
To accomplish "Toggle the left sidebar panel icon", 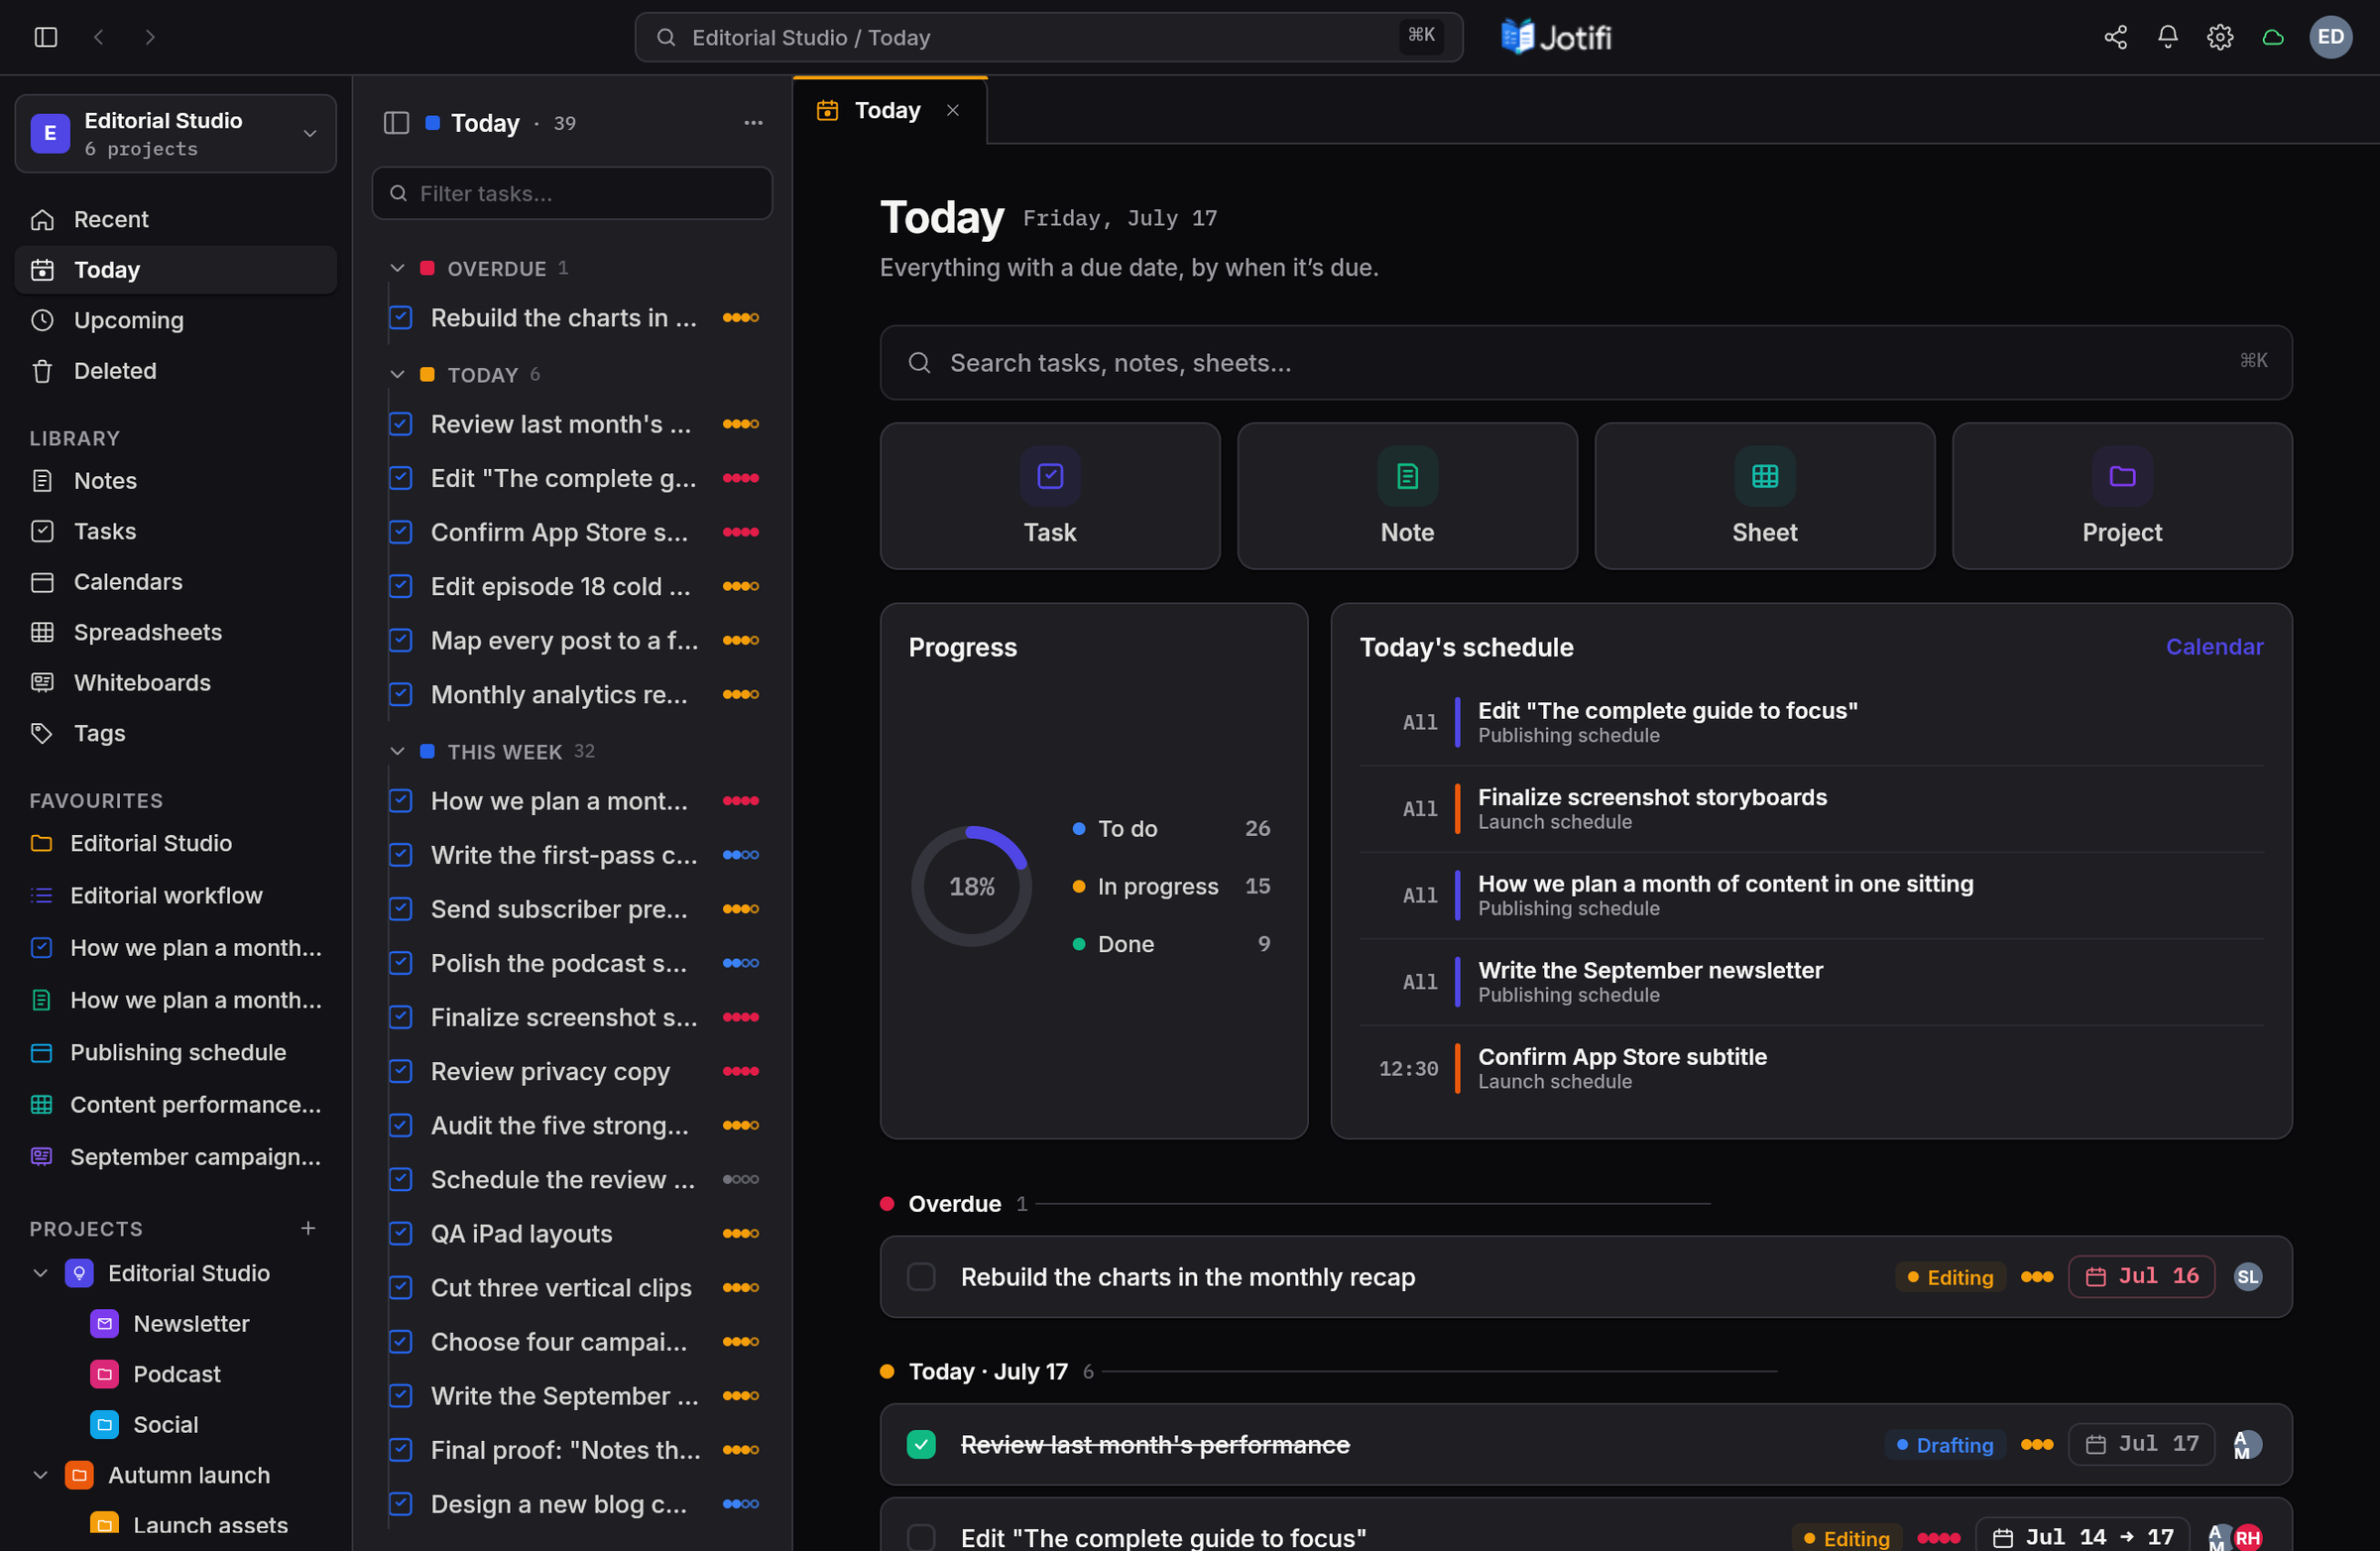I will point(46,37).
